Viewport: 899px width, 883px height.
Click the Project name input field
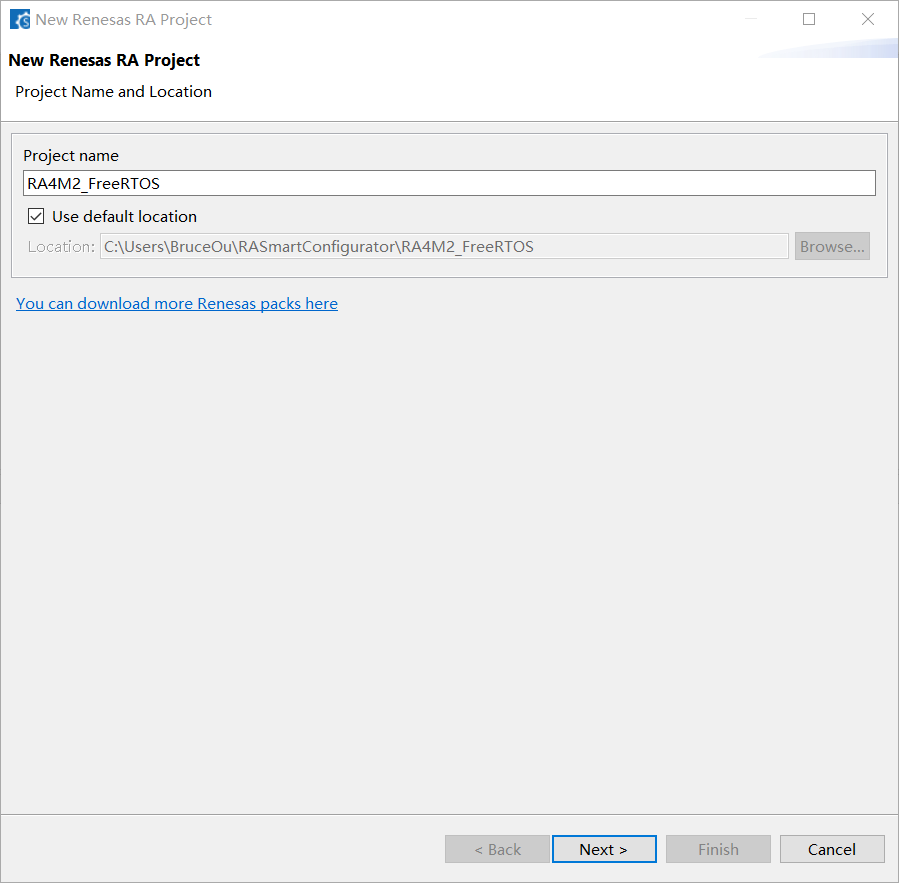(x=449, y=183)
